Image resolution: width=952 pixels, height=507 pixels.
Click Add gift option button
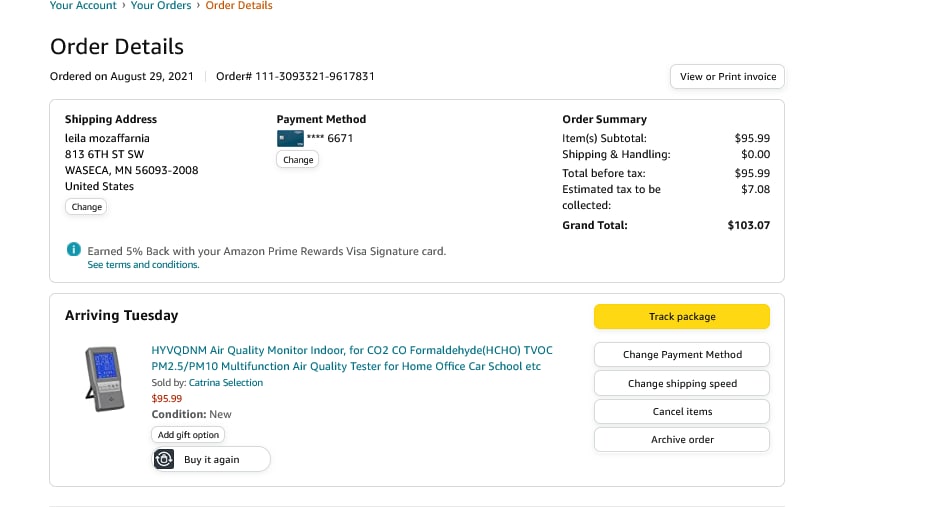tap(188, 435)
